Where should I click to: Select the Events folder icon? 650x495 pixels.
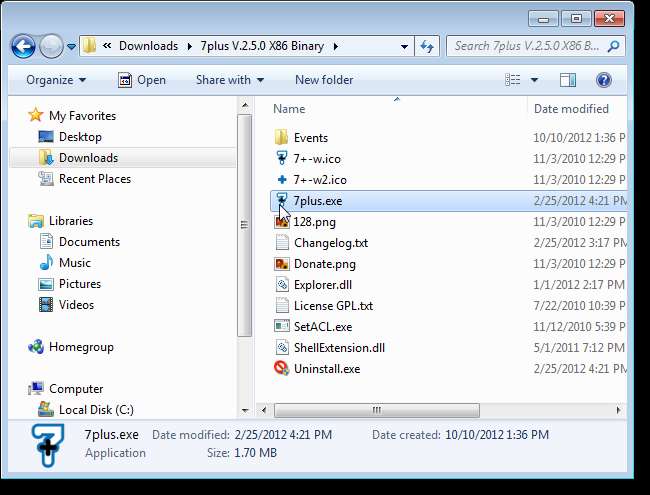pyautogui.click(x=281, y=137)
